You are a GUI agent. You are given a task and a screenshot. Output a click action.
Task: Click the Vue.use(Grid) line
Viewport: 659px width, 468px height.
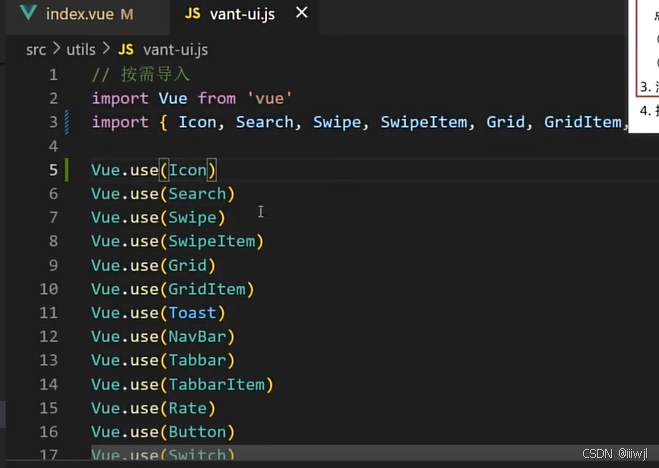click(153, 266)
